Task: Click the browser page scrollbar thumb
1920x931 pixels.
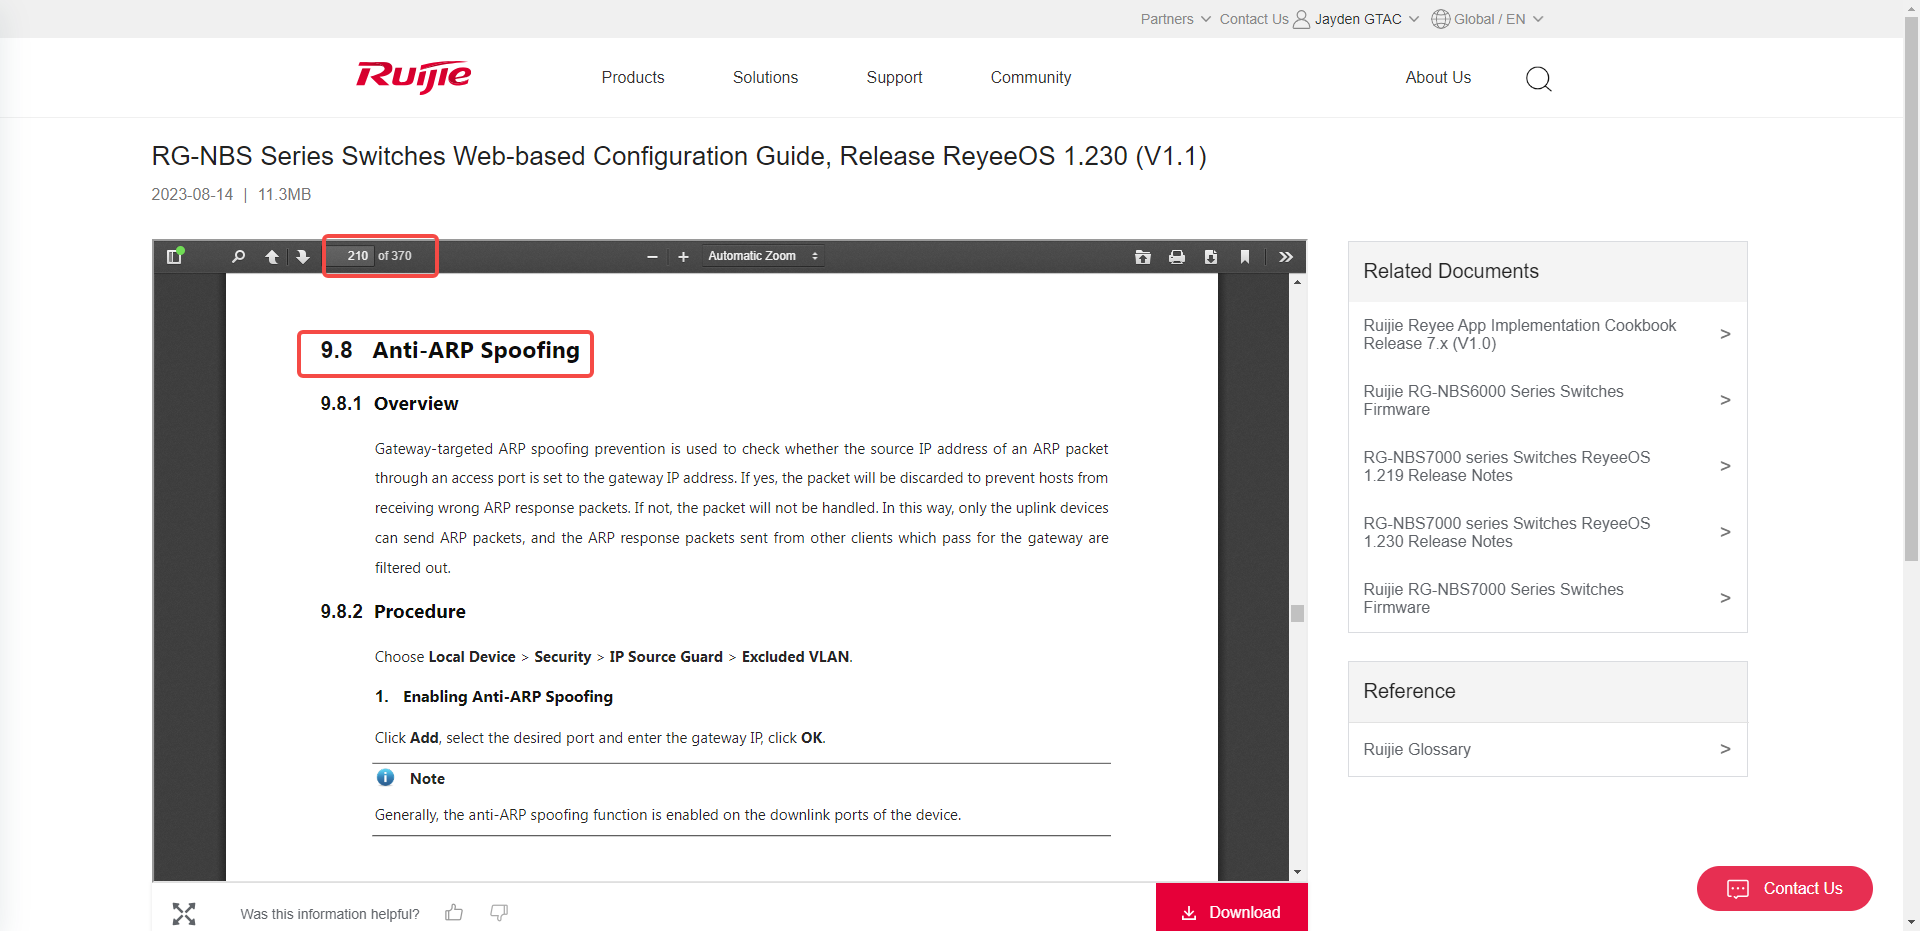Action: [1911, 290]
